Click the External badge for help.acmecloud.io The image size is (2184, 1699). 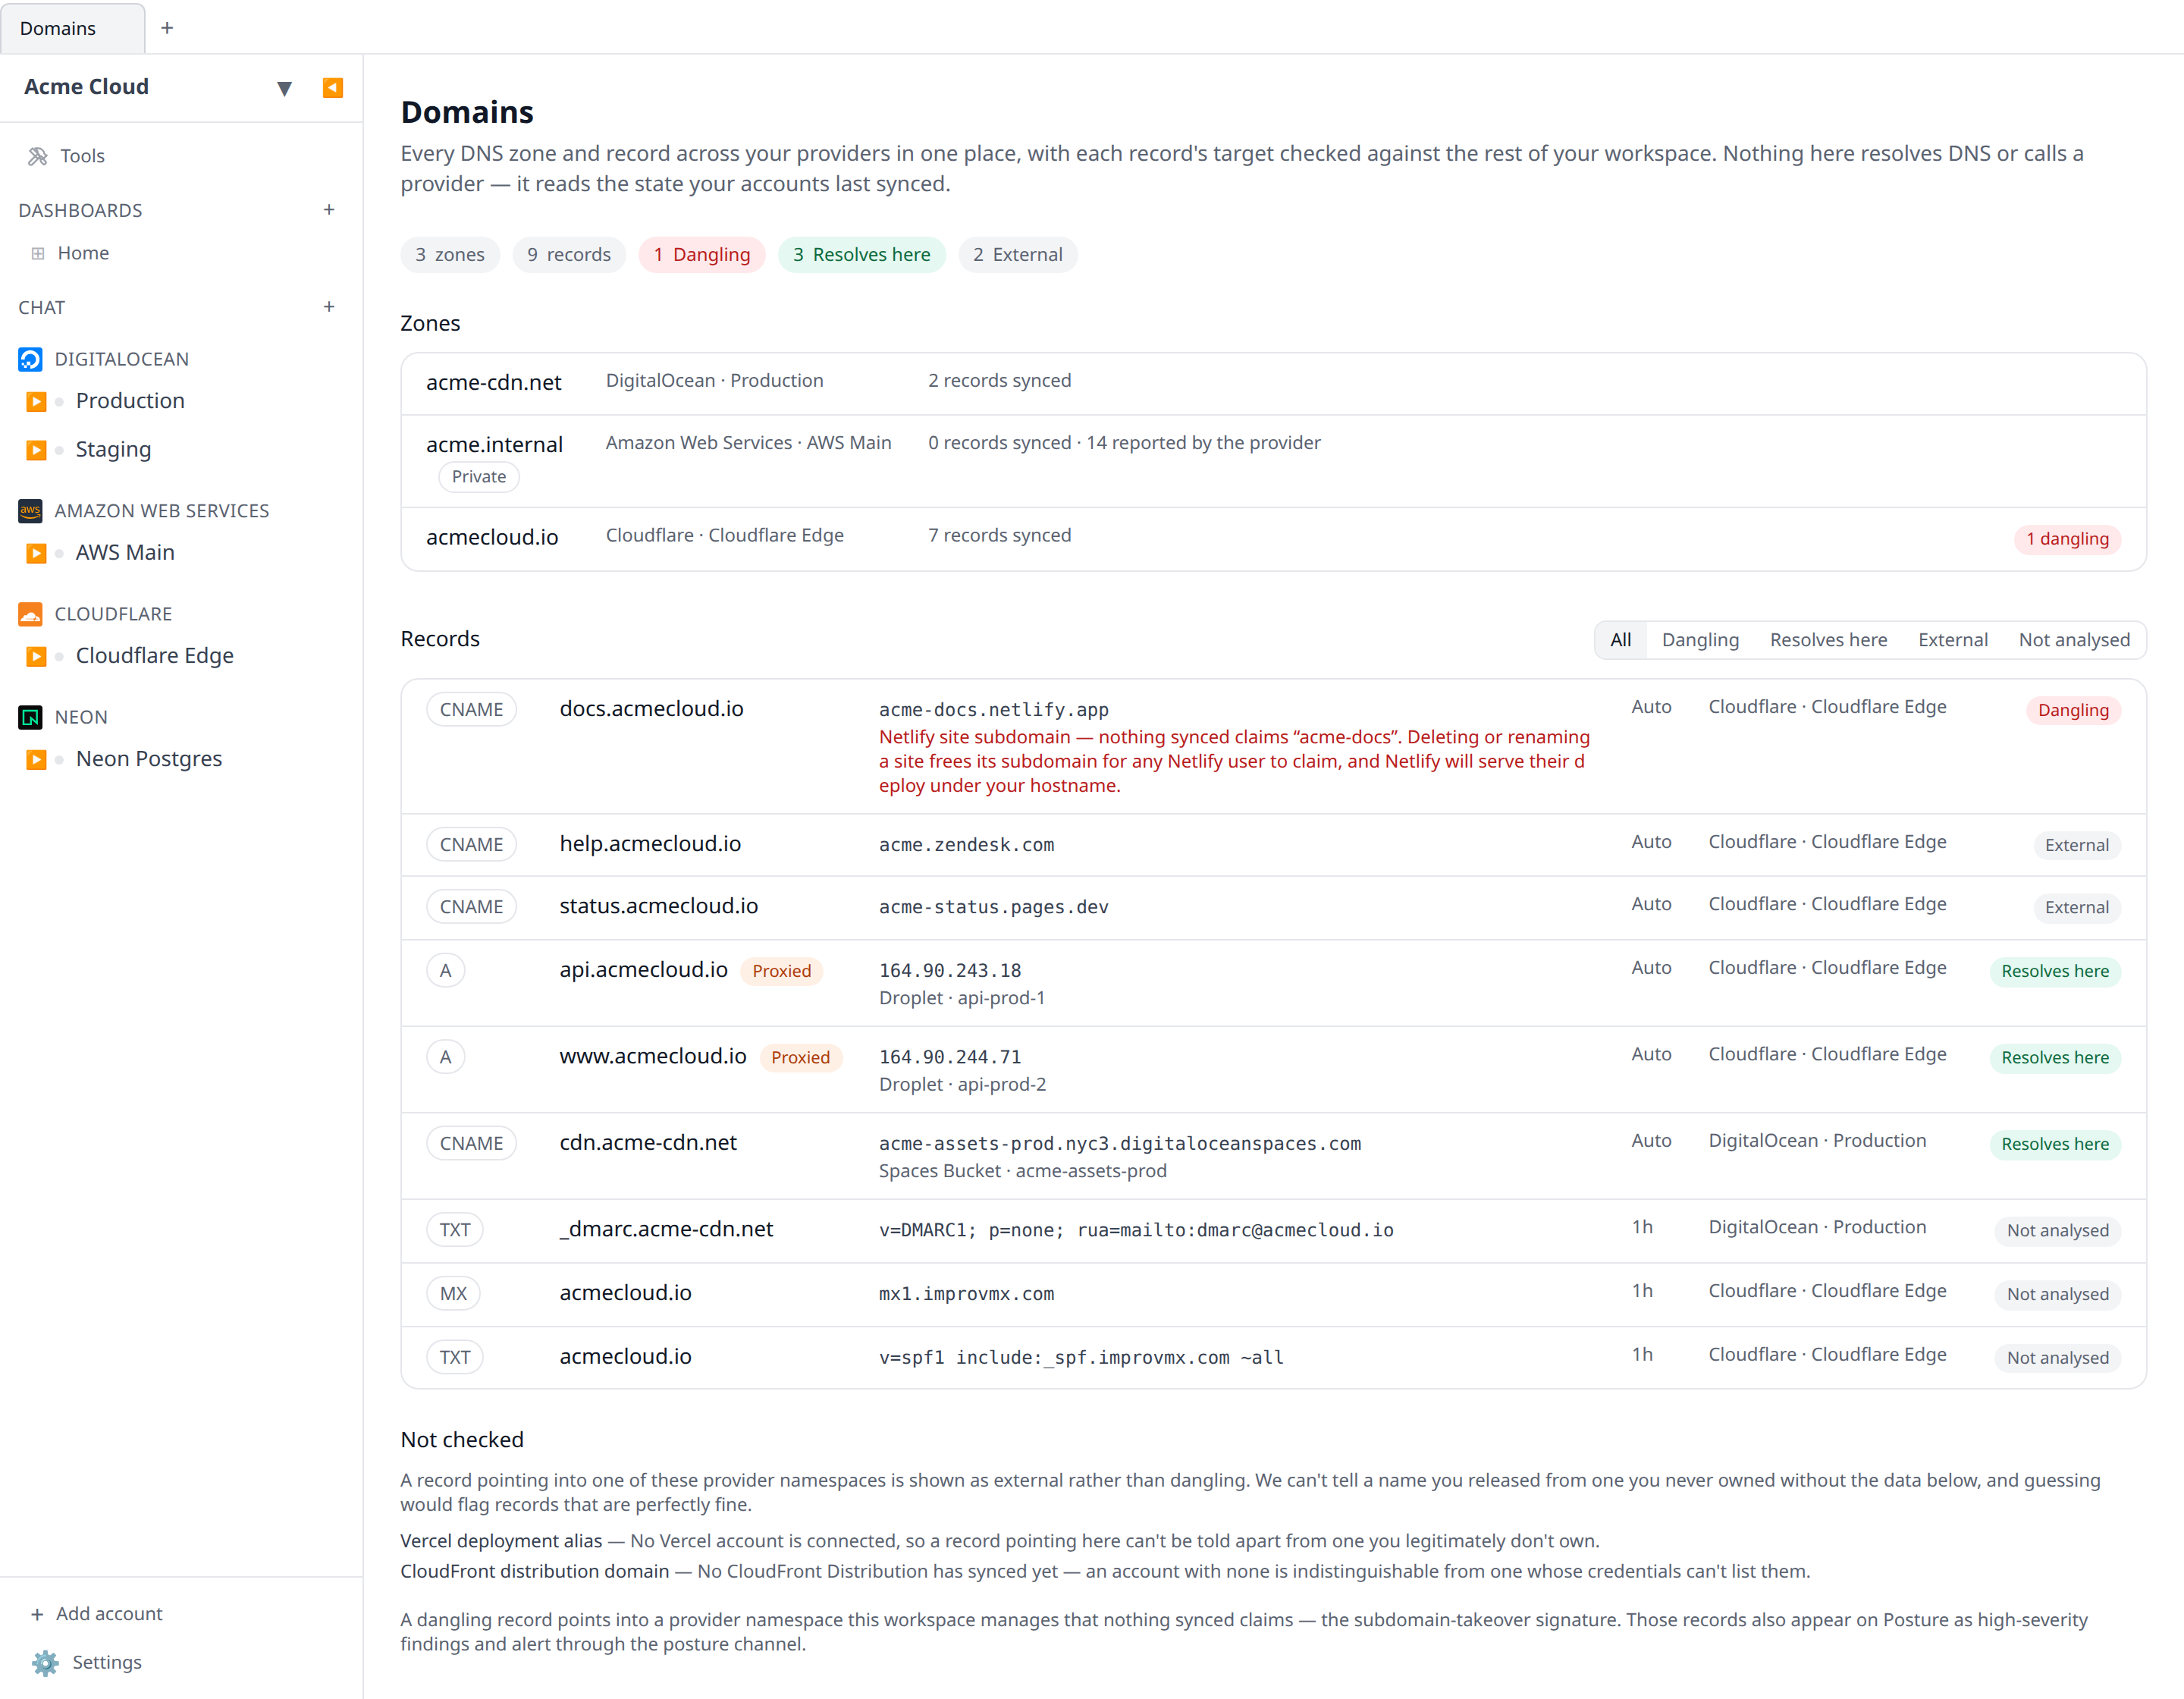coord(2077,846)
